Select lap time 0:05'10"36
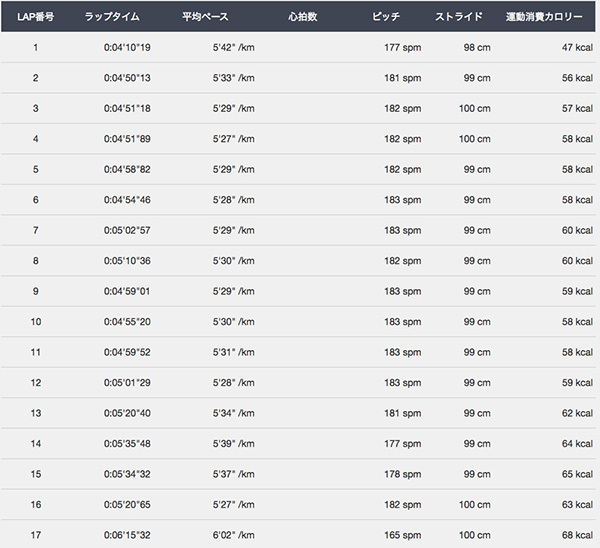600x548 pixels. [x=127, y=261]
